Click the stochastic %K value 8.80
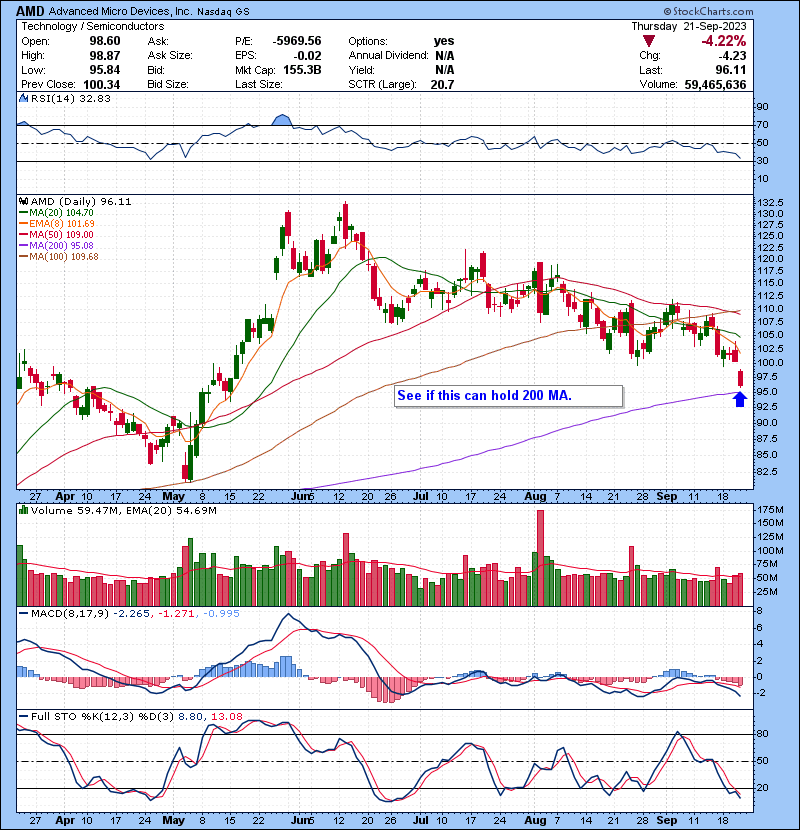 click(x=190, y=717)
